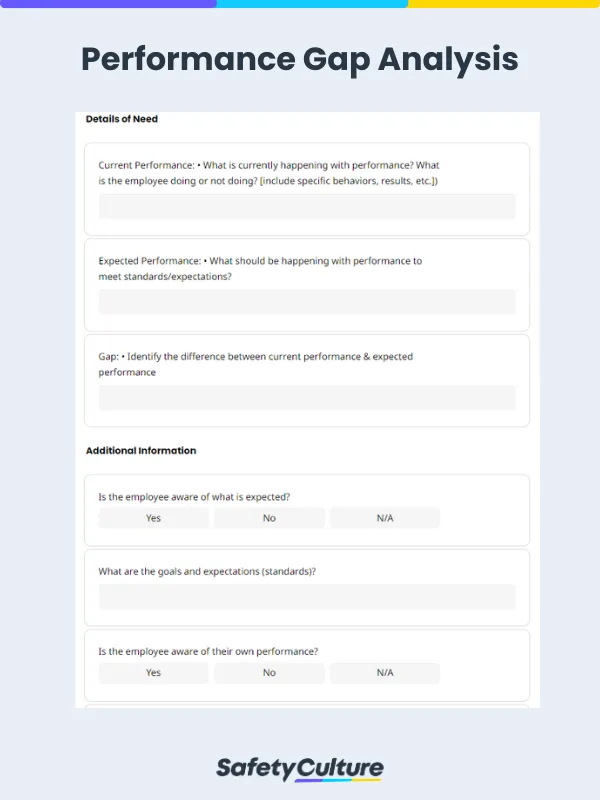The height and width of the screenshot is (800, 600).
Task: Click the question about awareness of own performance
Action: pyautogui.click(x=208, y=651)
